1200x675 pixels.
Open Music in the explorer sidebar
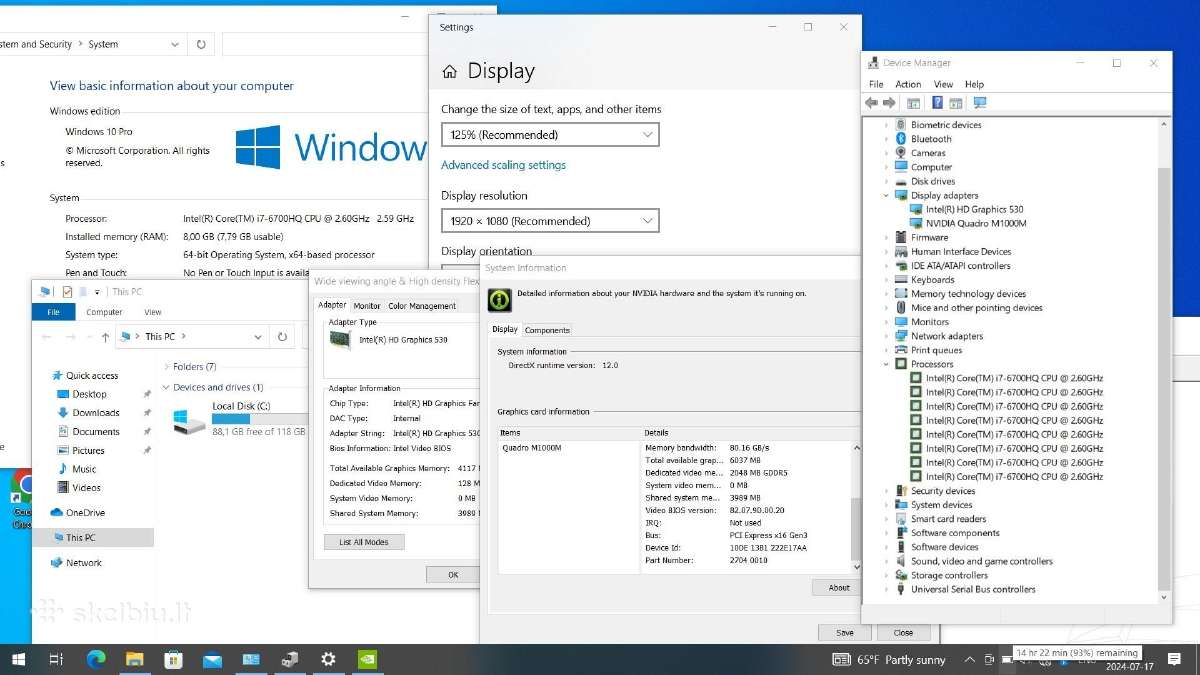point(84,469)
